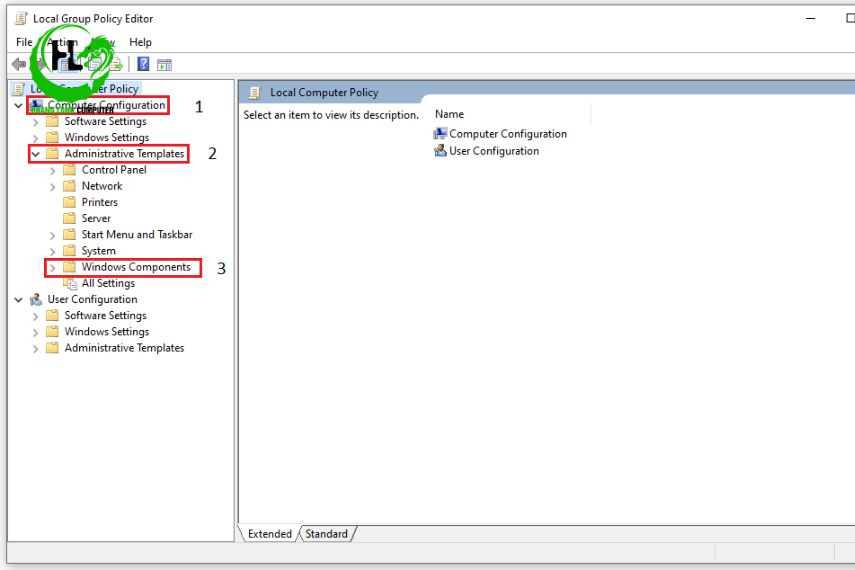Click the Administrative Templates folder icon under Computer Configuration

pos(52,153)
